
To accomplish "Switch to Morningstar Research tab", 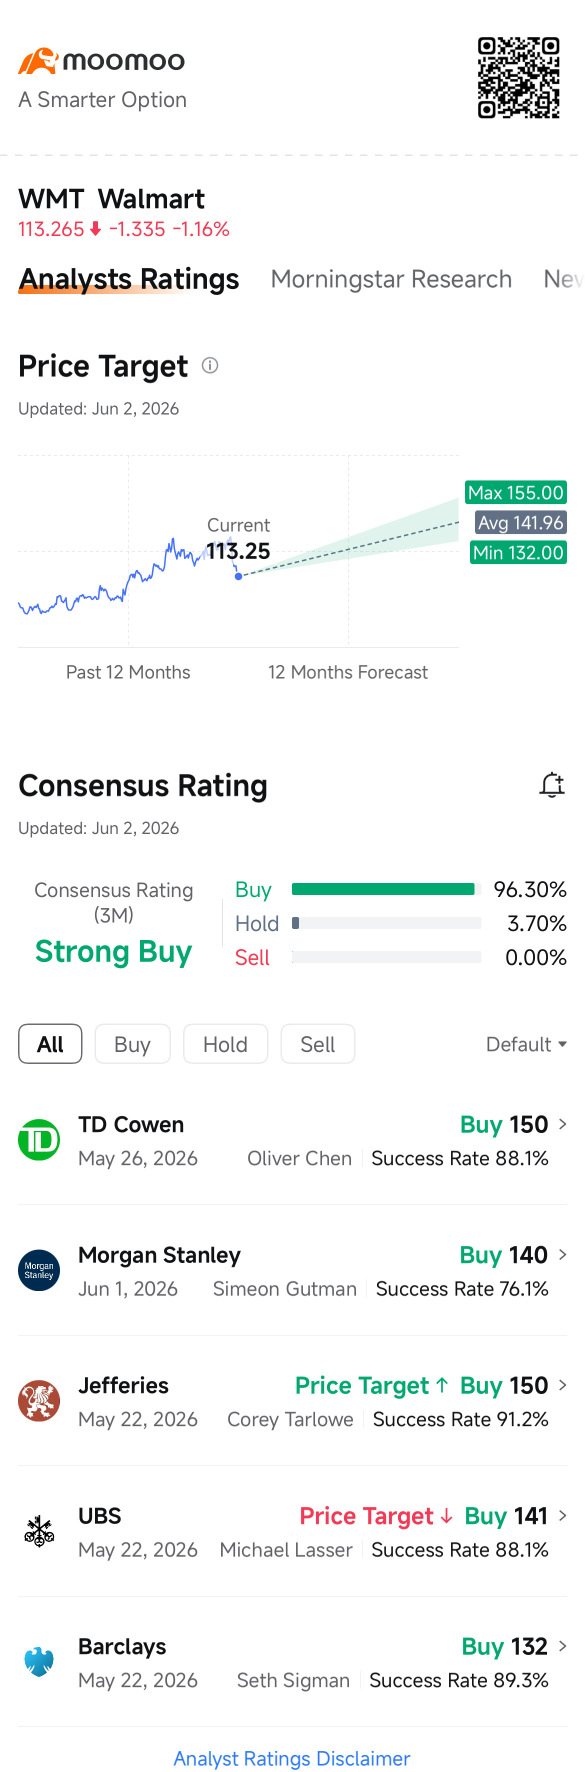I will (391, 279).
